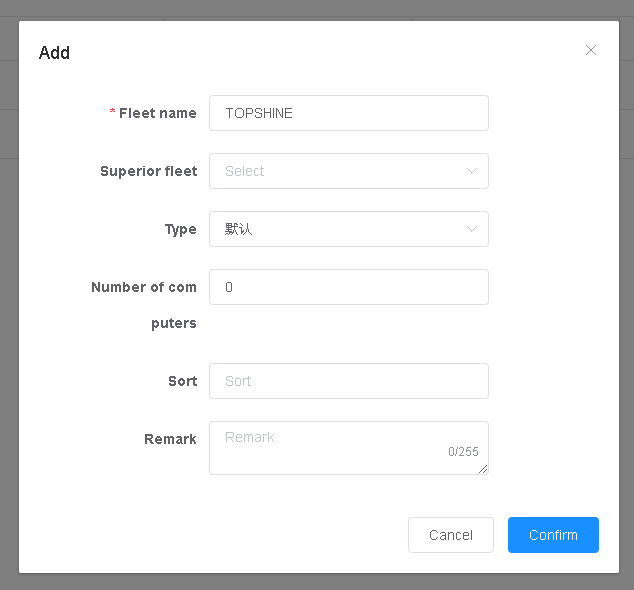Click the Type field label
This screenshot has width=634, height=590.
click(x=180, y=229)
